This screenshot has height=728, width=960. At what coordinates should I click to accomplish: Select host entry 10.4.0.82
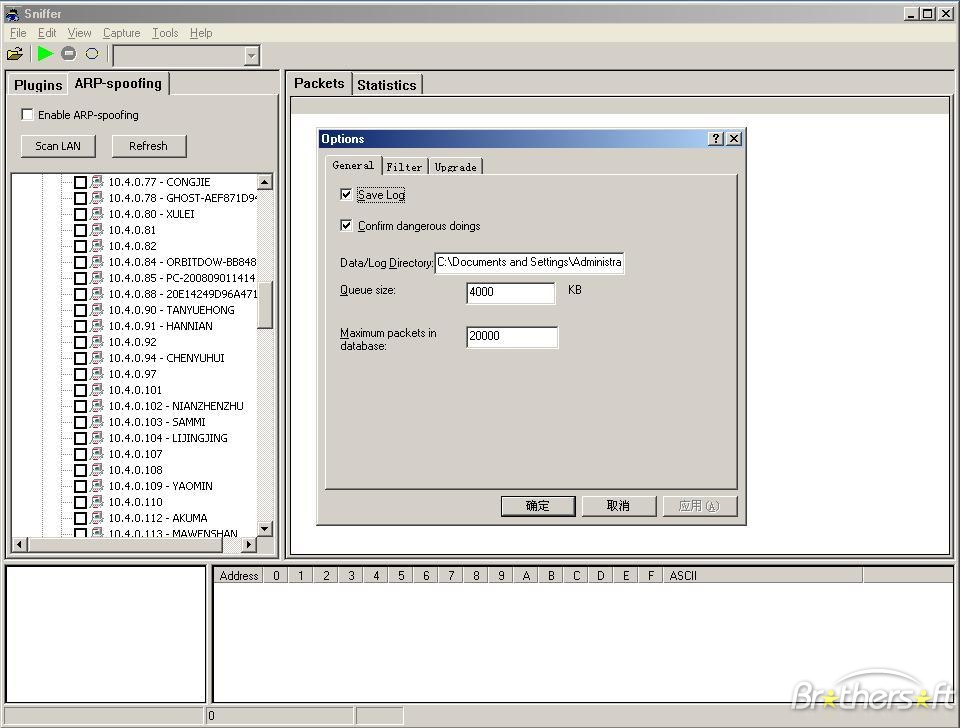tap(132, 246)
